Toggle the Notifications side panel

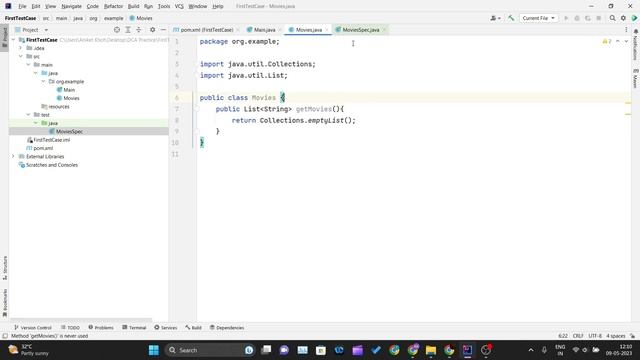pyautogui.click(x=636, y=44)
